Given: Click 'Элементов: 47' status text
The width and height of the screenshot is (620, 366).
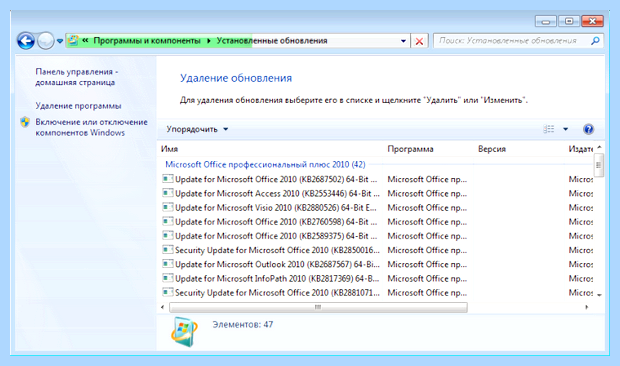Looking at the screenshot, I should click(x=243, y=325).
